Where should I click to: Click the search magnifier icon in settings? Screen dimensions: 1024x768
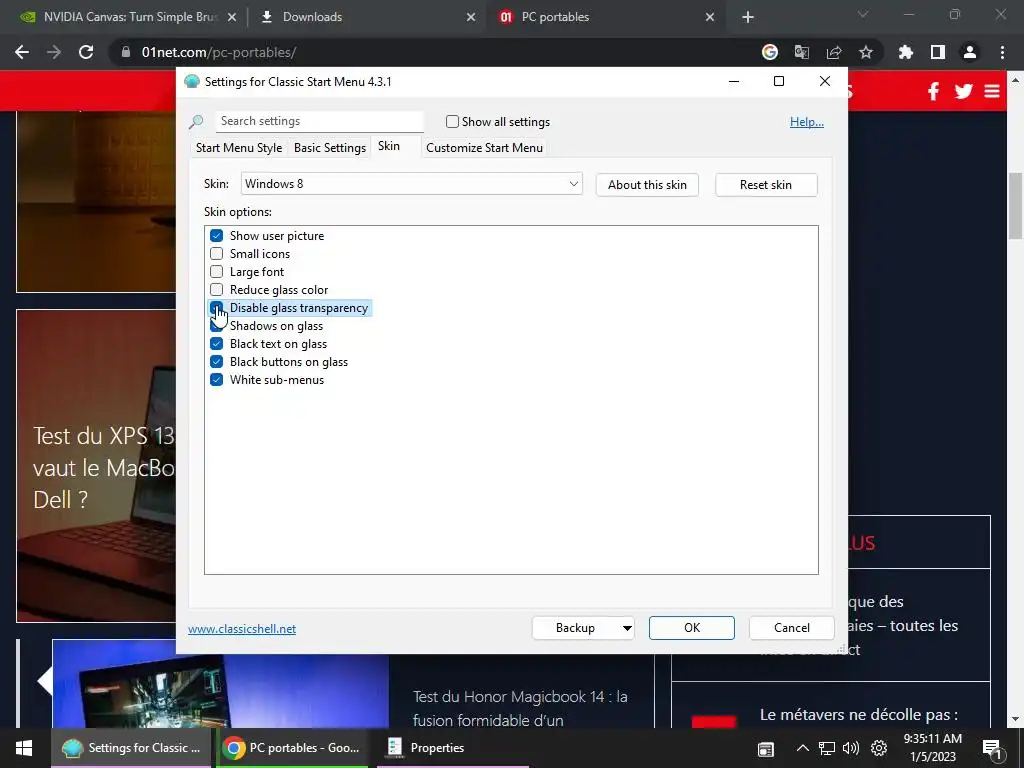196,121
